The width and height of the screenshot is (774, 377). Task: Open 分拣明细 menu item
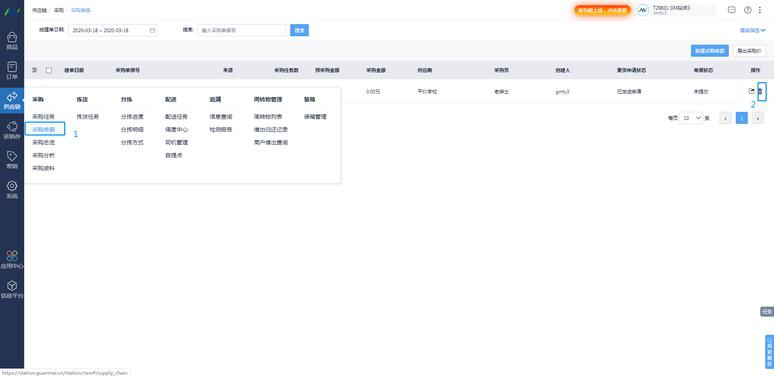[x=132, y=129]
